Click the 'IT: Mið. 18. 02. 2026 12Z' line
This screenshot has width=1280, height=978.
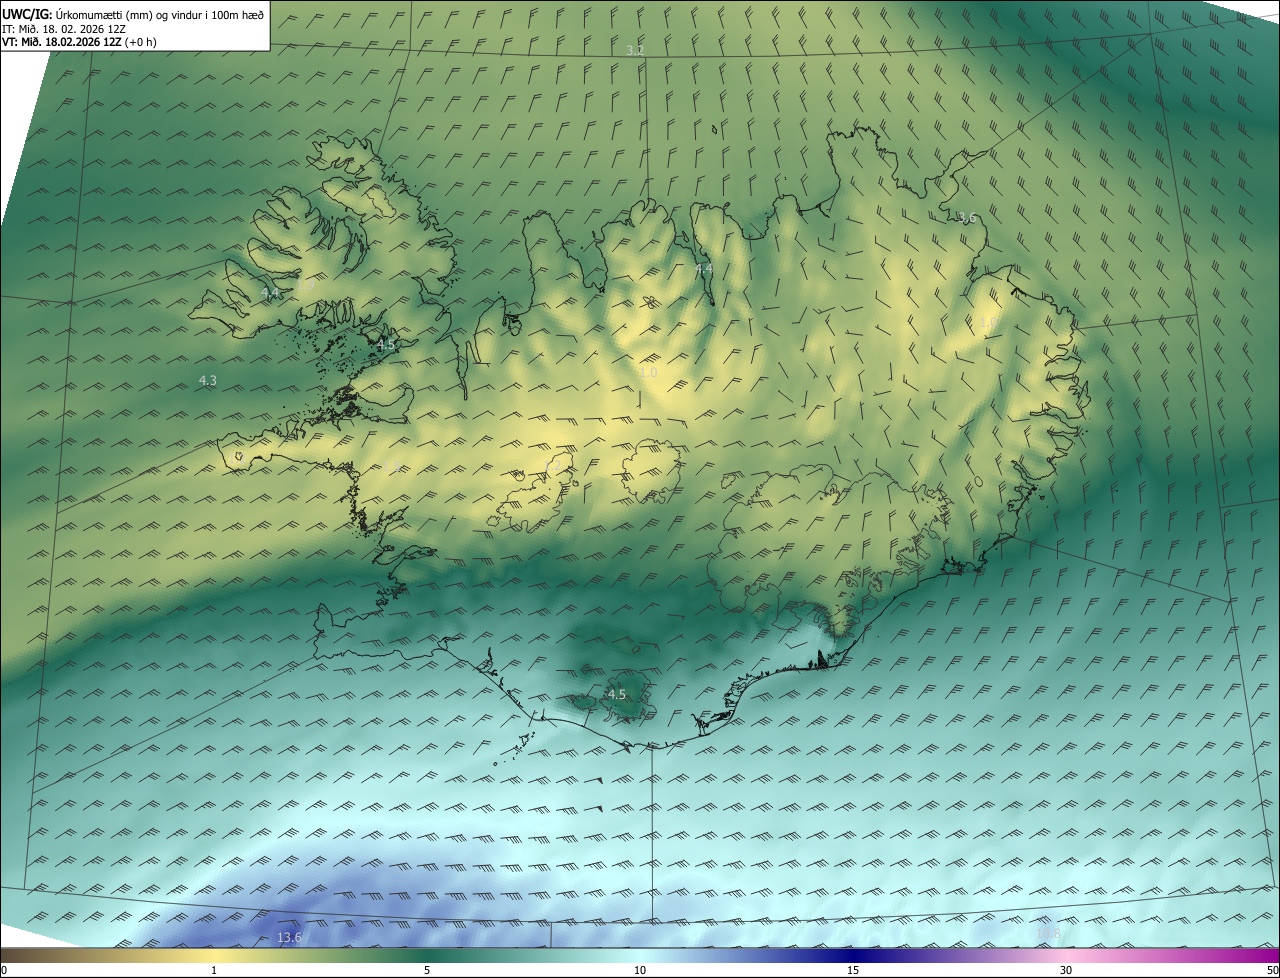click(x=65, y=29)
